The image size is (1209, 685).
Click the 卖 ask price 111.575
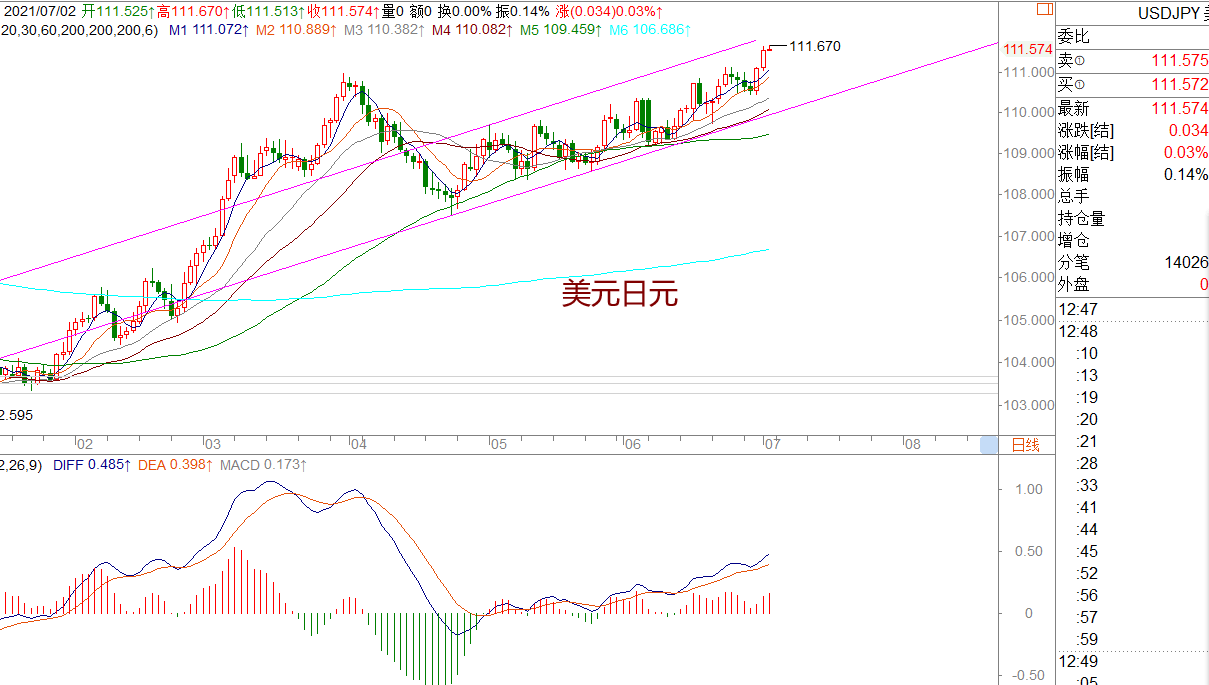pos(1180,60)
